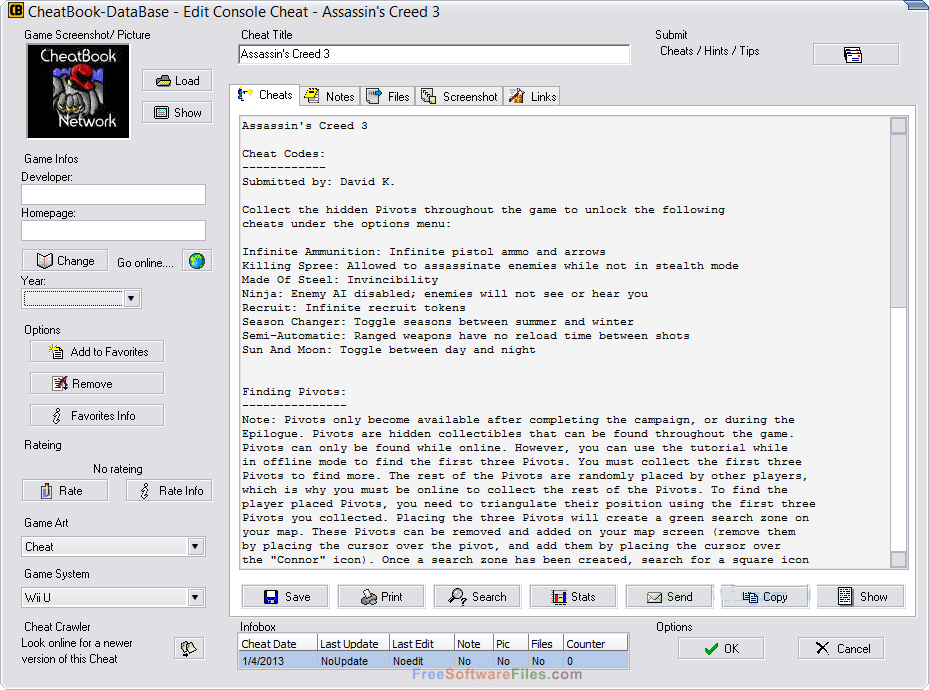
Task: Click the Change button in Game Infos
Action: pos(65,261)
